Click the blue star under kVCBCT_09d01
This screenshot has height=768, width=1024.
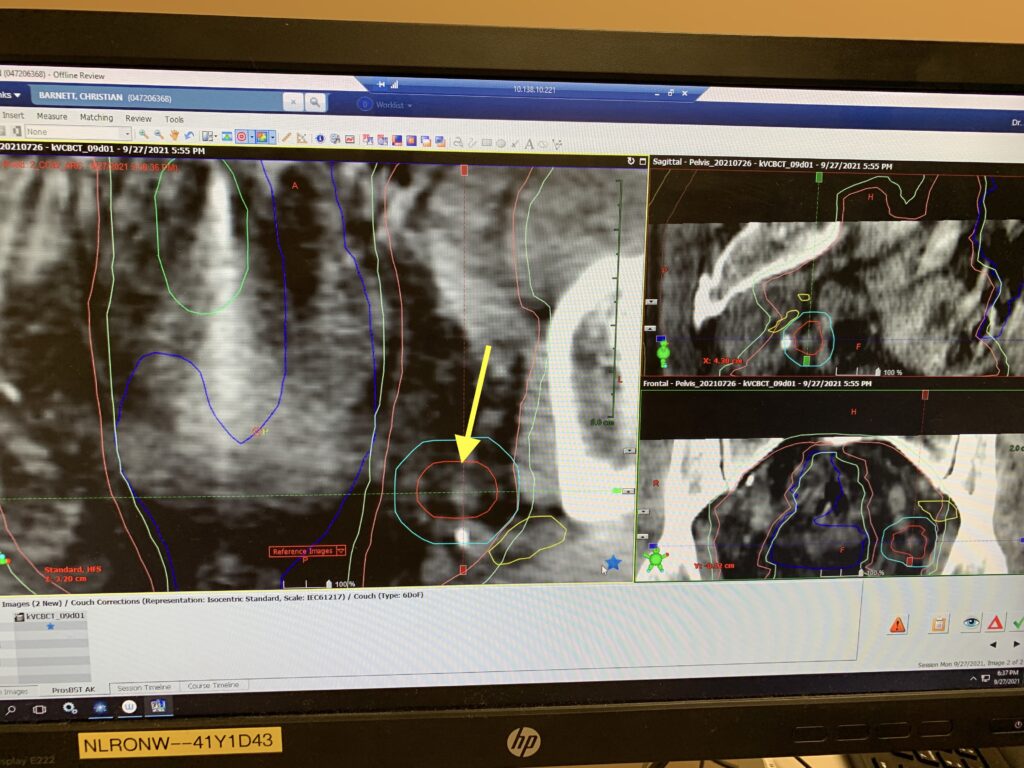point(50,627)
